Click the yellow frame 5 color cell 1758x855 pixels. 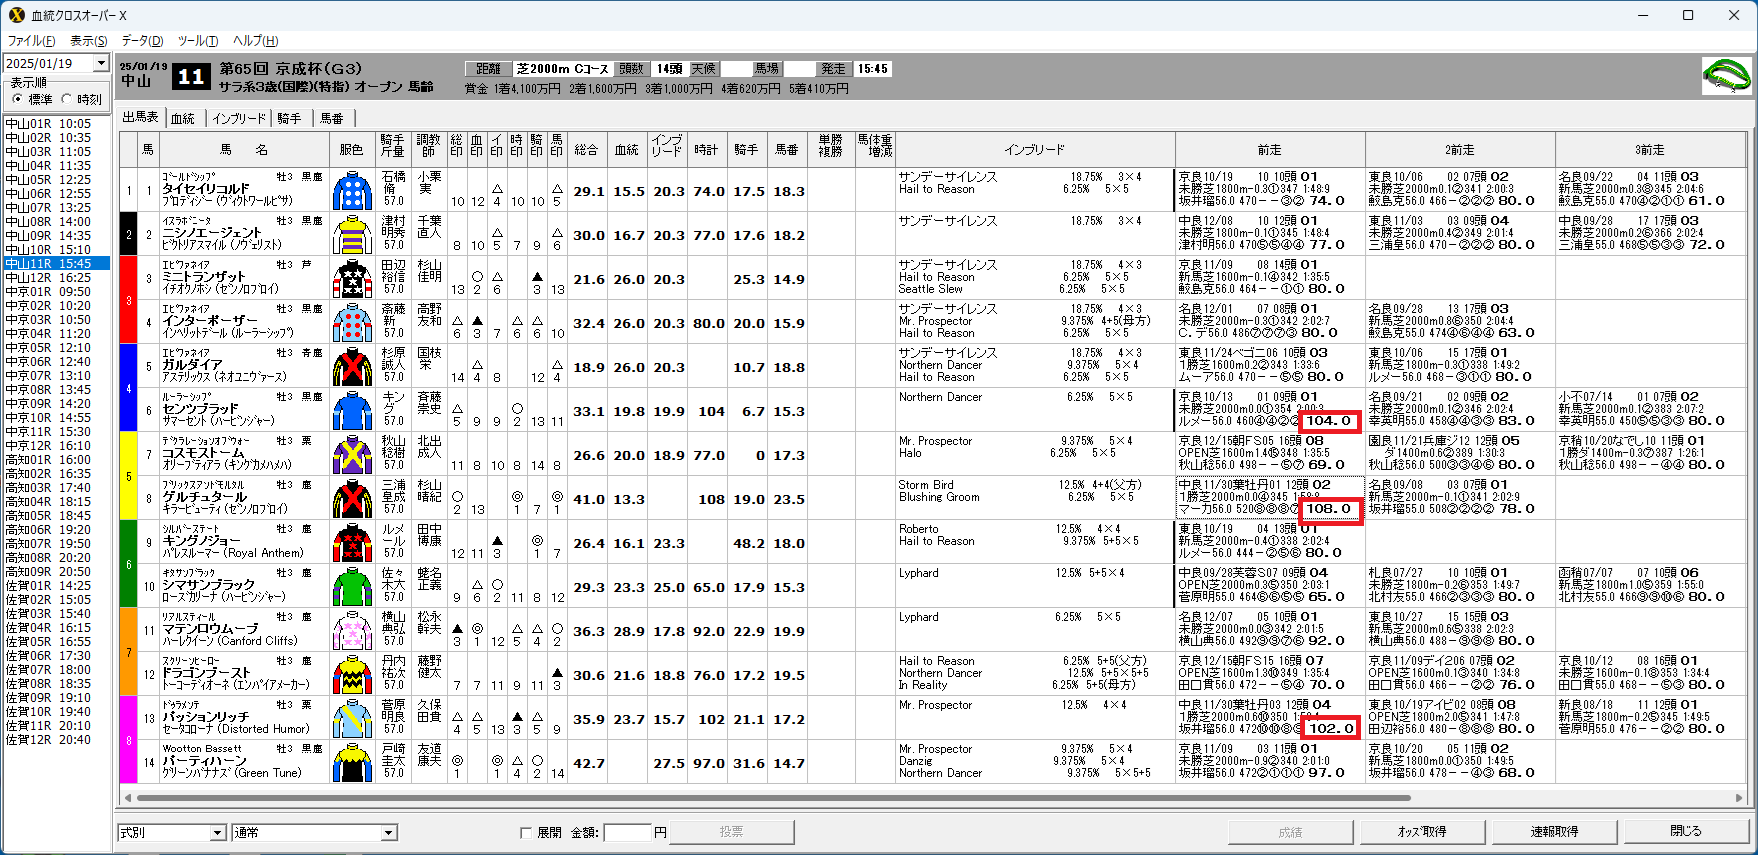pyautogui.click(x=128, y=476)
